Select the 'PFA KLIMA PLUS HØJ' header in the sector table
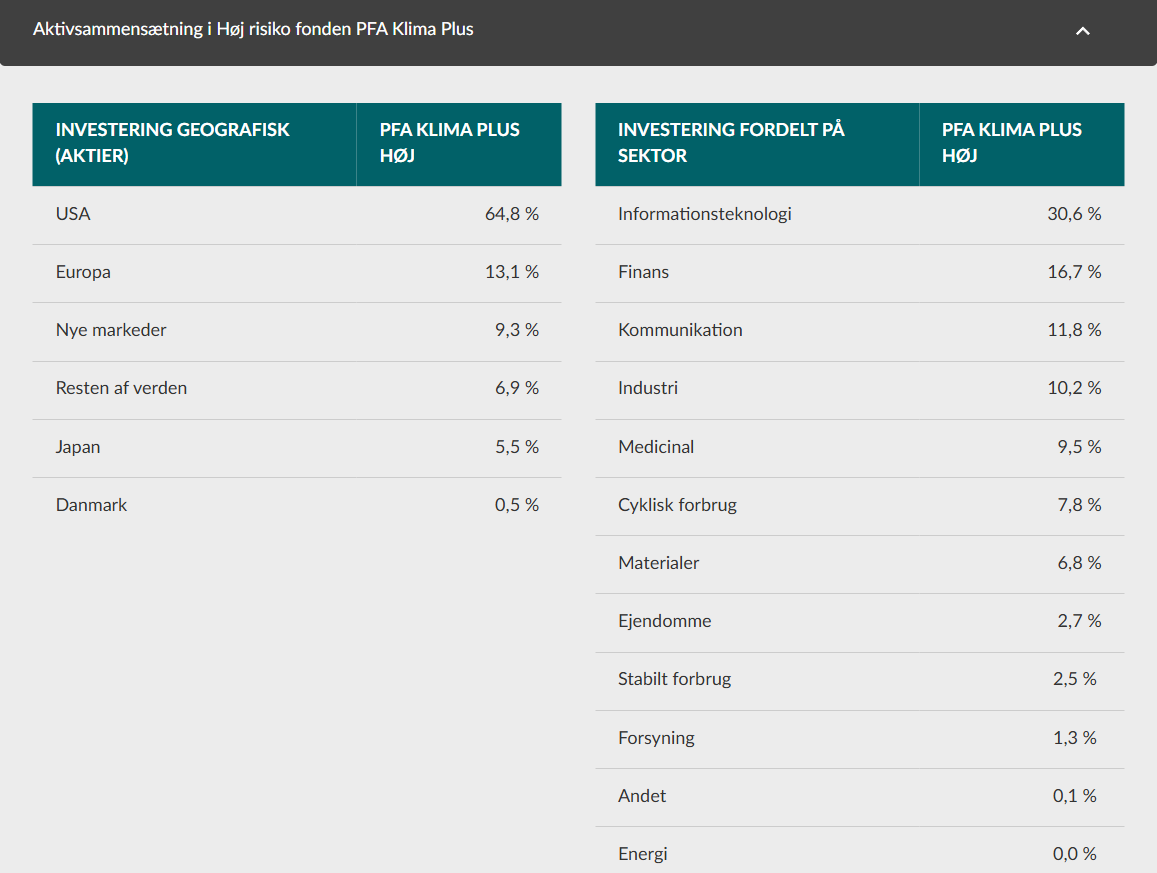The width and height of the screenshot is (1157, 873). pyautogui.click(x=1022, y=144)
